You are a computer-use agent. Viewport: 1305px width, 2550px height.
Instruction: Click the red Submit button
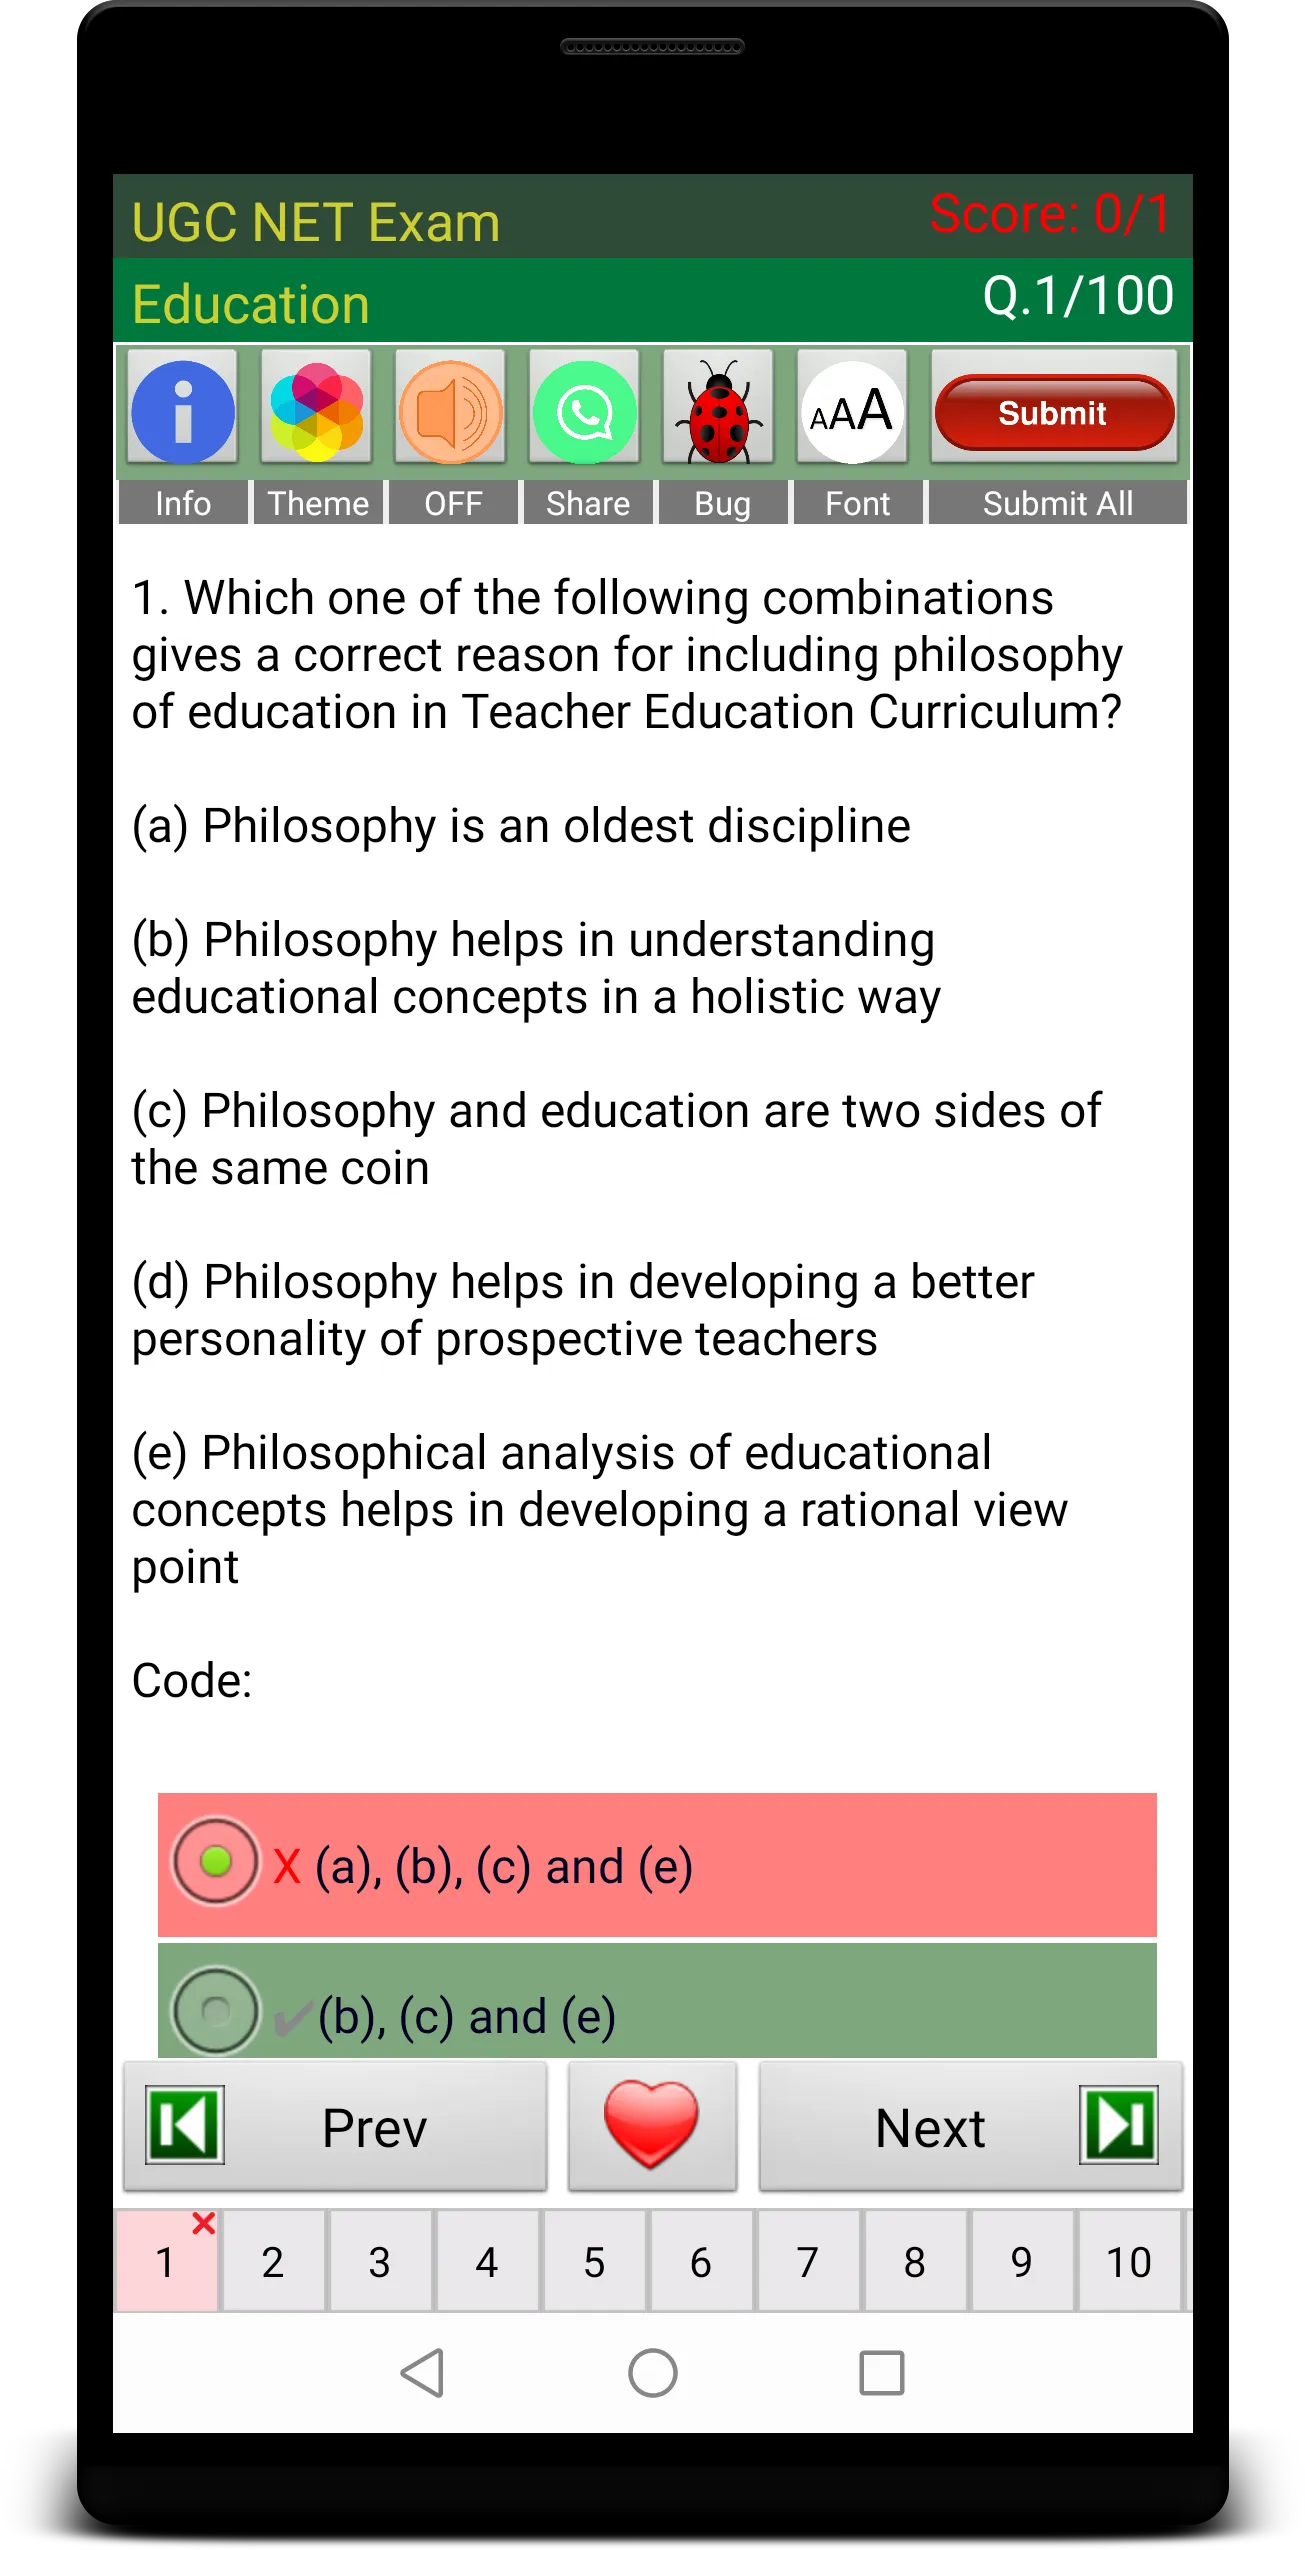point(1054,412)
